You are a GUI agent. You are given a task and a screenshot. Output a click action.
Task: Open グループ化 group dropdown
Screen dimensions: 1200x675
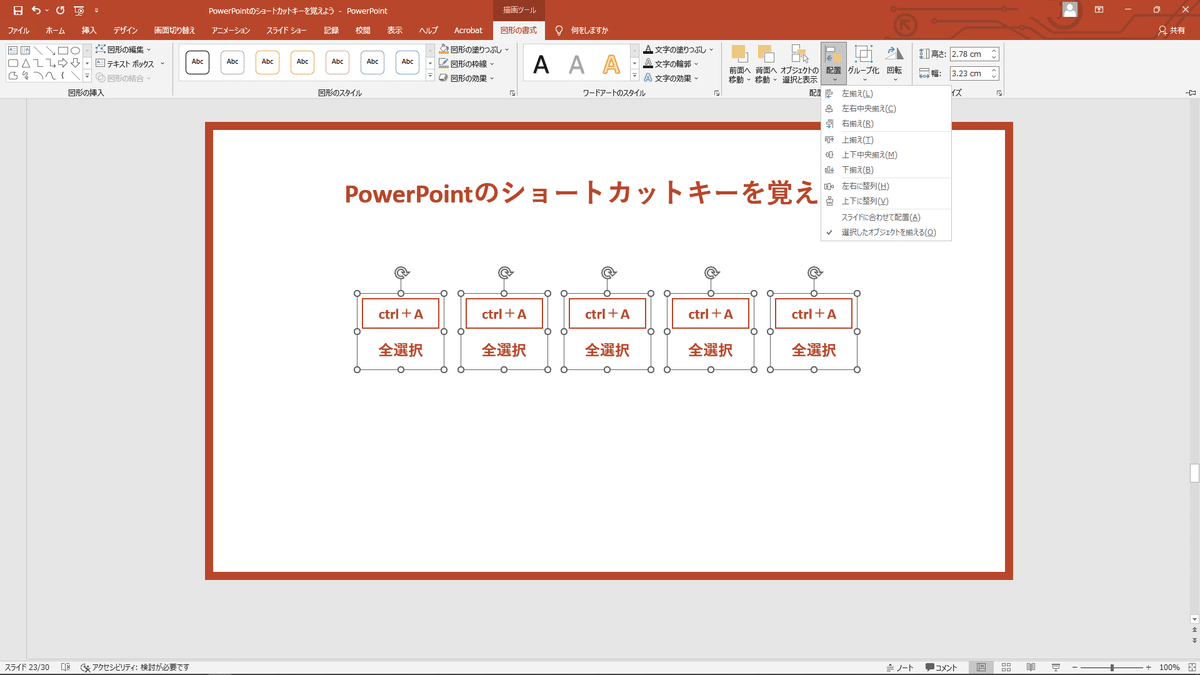coord(864,64)
